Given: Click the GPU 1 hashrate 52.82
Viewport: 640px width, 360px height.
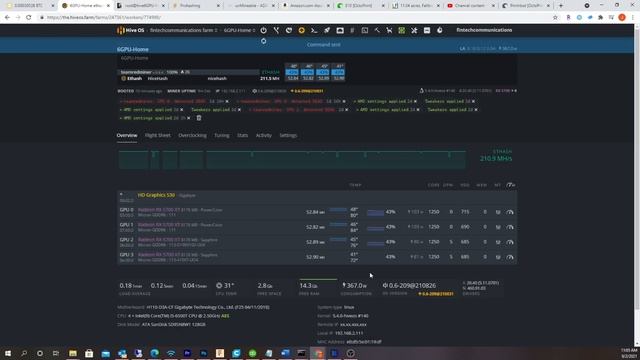Looking at the screenshot, I should pos(315,227).
